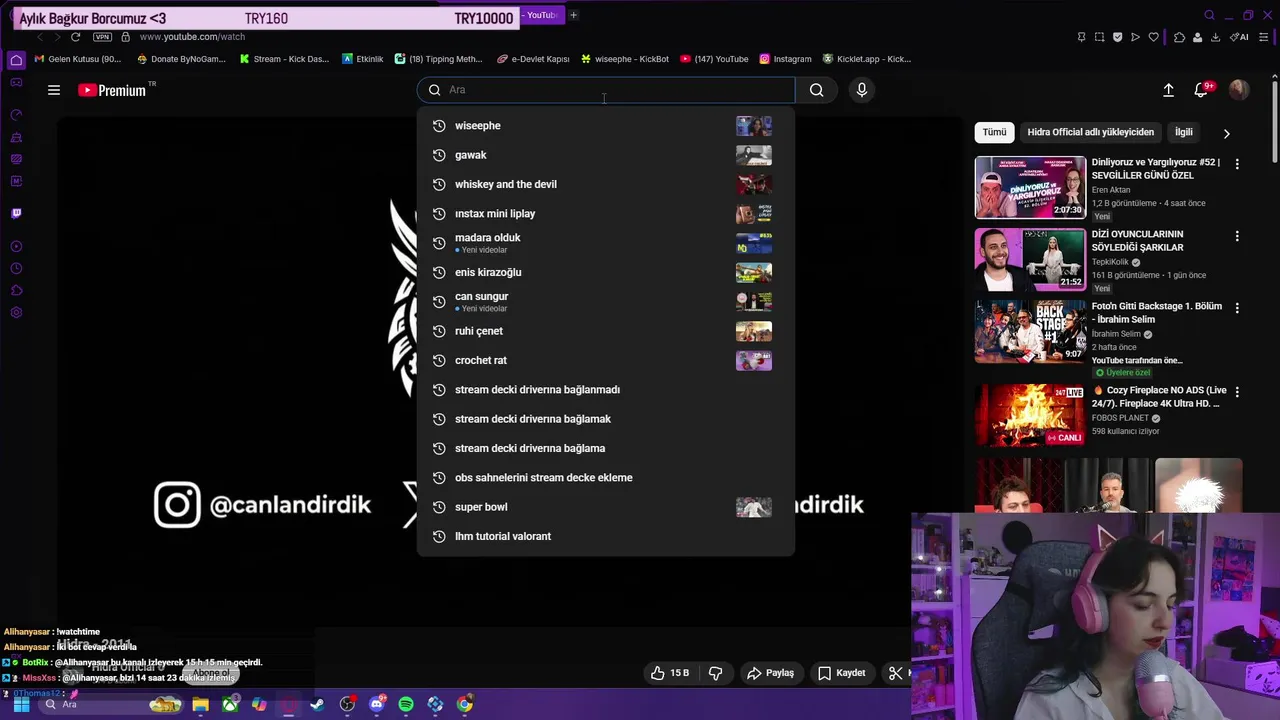
Task: Open Dizi Oyuncularının Söylediği Şarkılar thumbnail
Action: [x=1030, y=259]
